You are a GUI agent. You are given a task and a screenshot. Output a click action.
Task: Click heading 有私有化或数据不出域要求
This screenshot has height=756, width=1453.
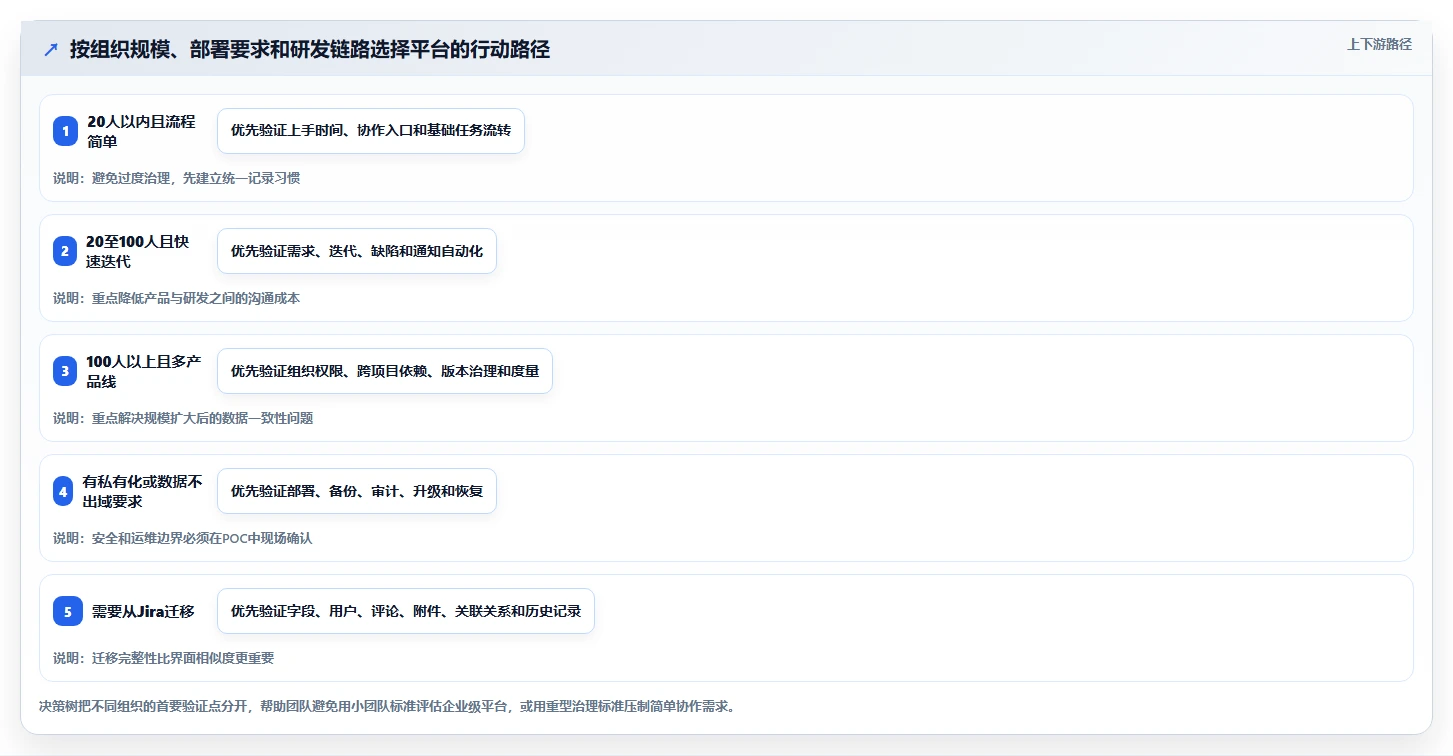click(x=143, y=491)
